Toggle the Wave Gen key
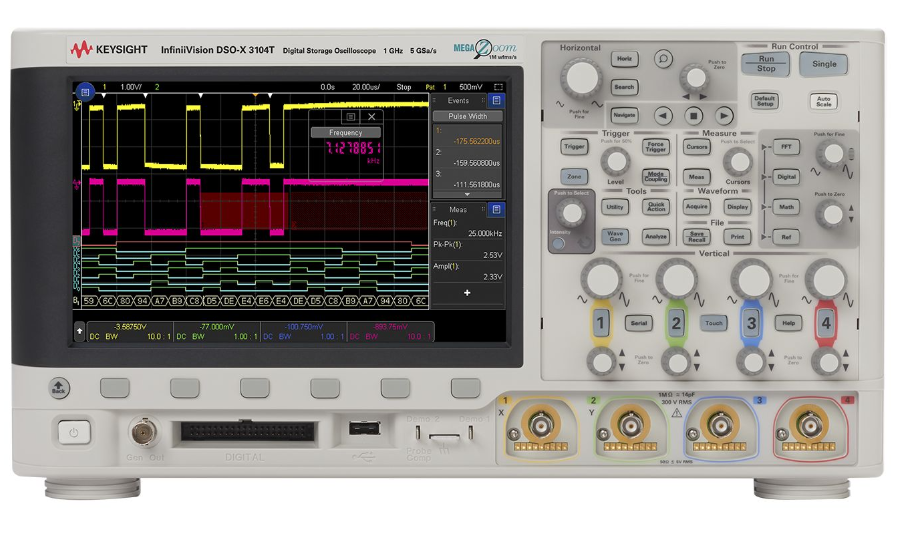The image size is (915, 541). pos(614,236)
